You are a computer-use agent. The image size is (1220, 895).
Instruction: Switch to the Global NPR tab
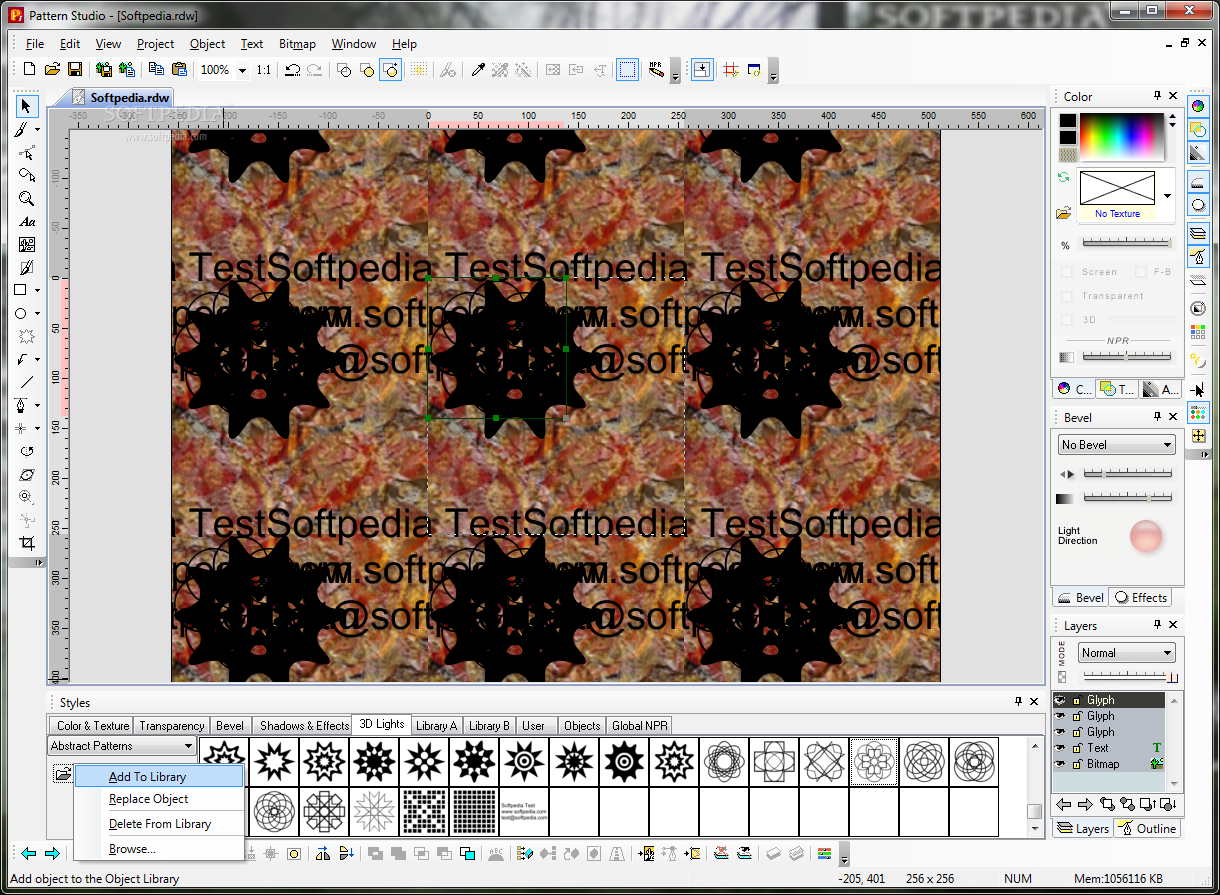click(640, 726)
